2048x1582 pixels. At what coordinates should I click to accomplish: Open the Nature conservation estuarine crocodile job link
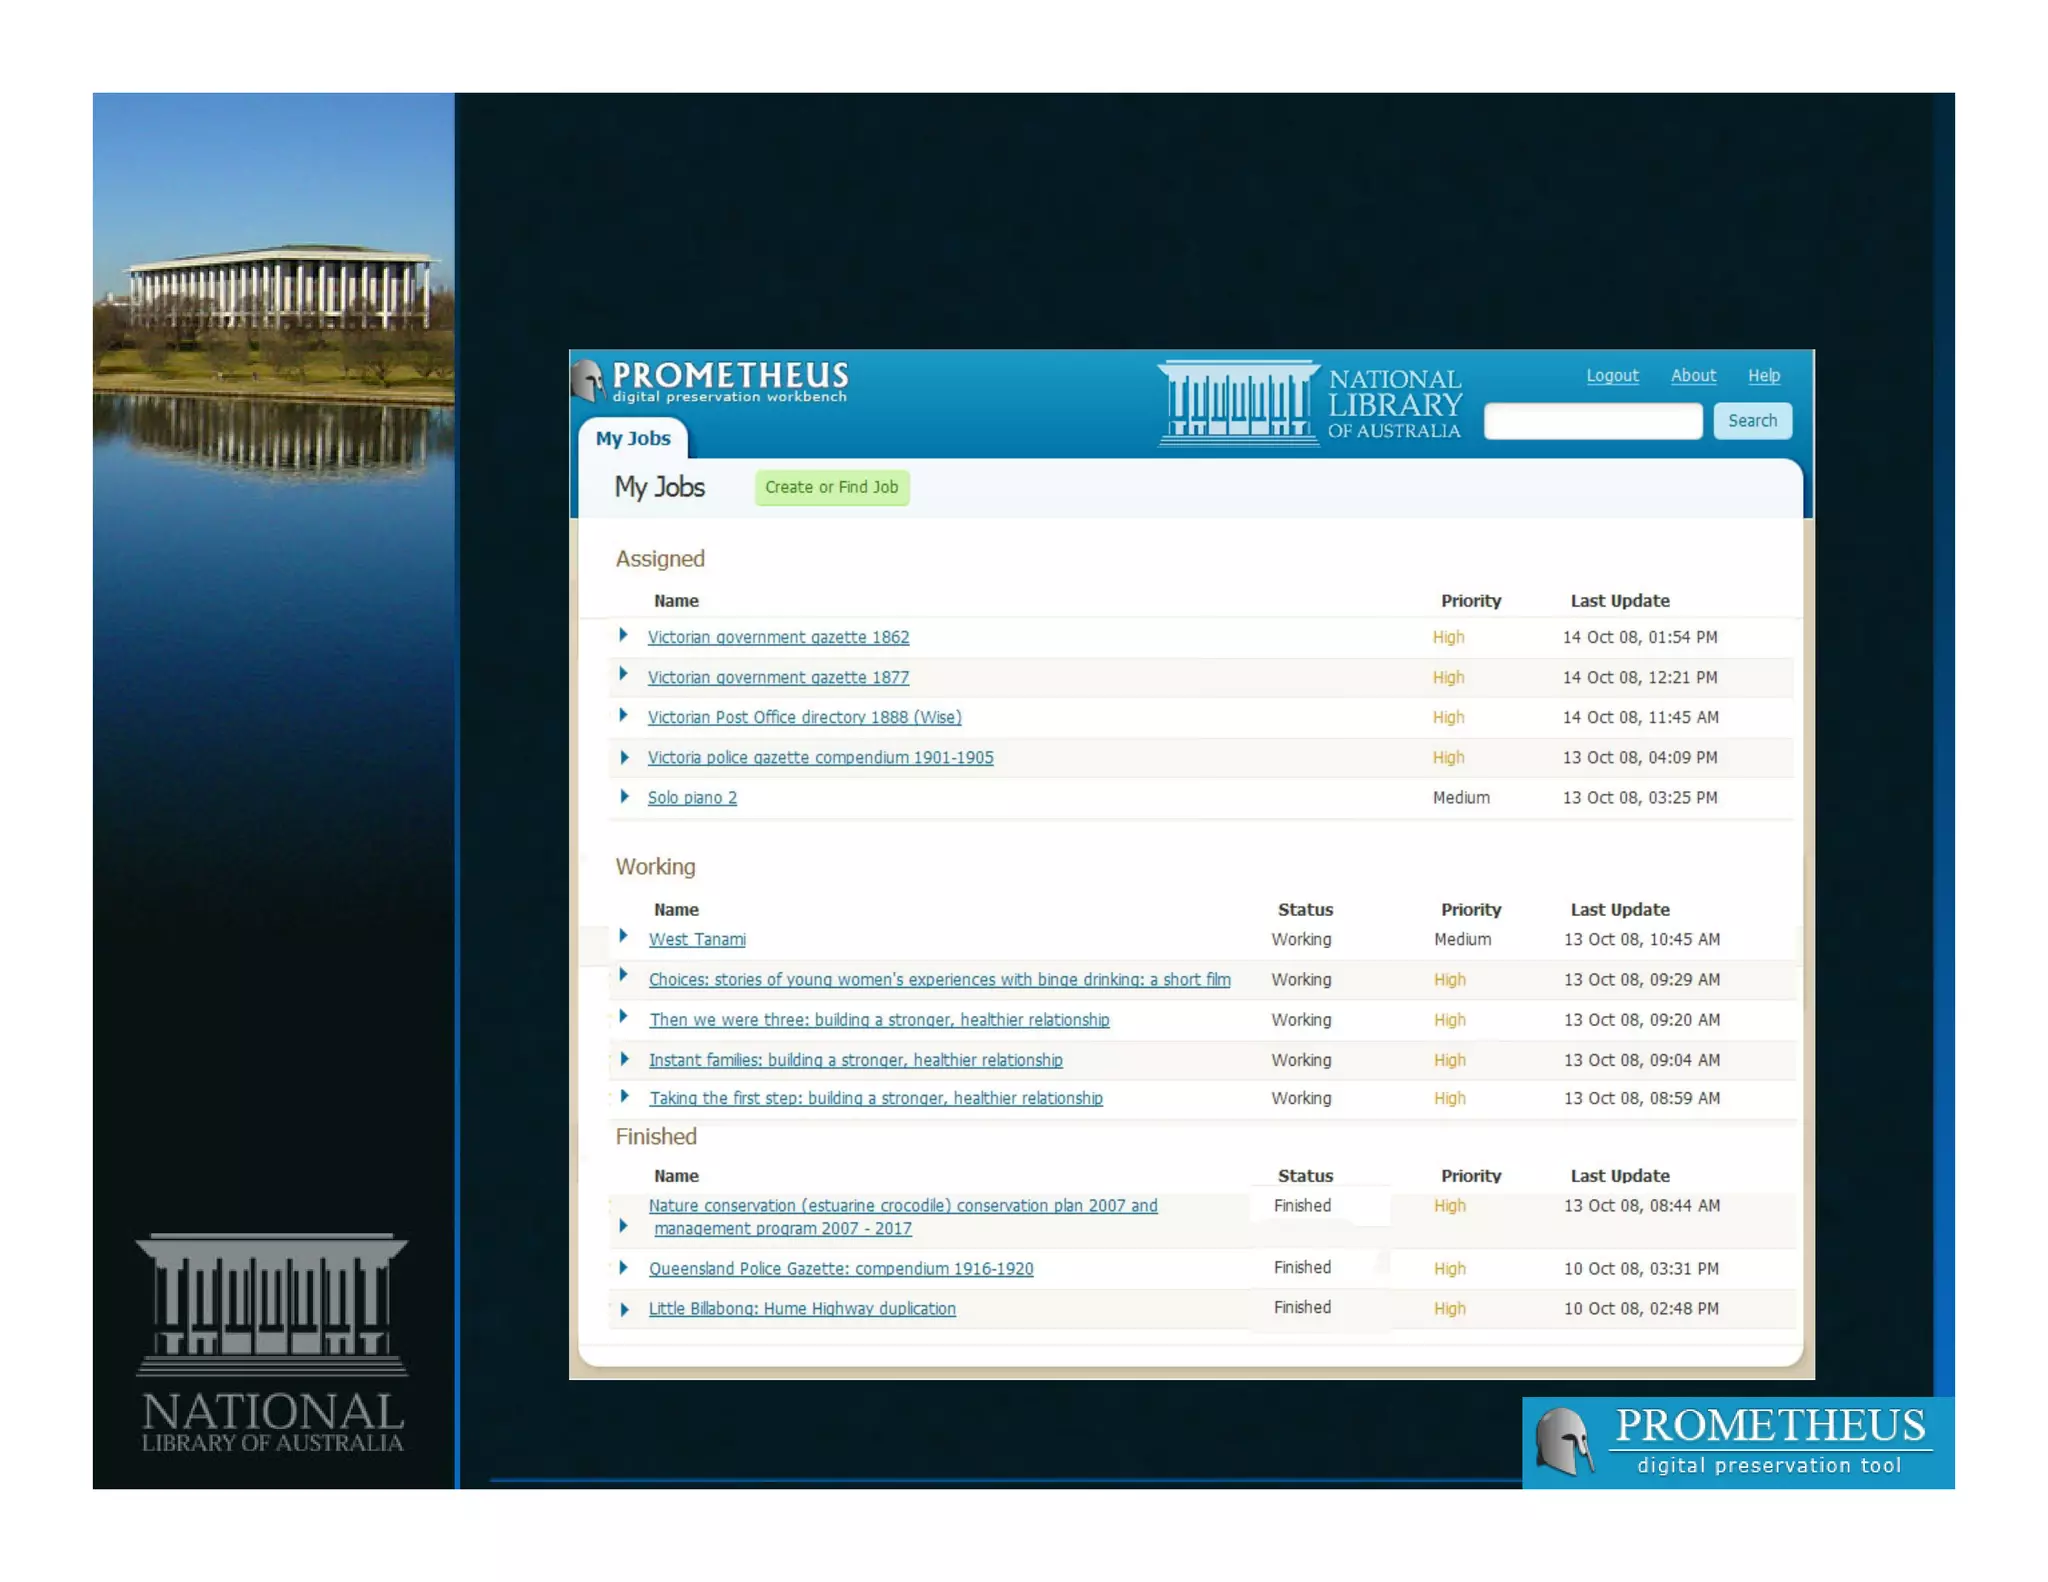click(902, 1206)
